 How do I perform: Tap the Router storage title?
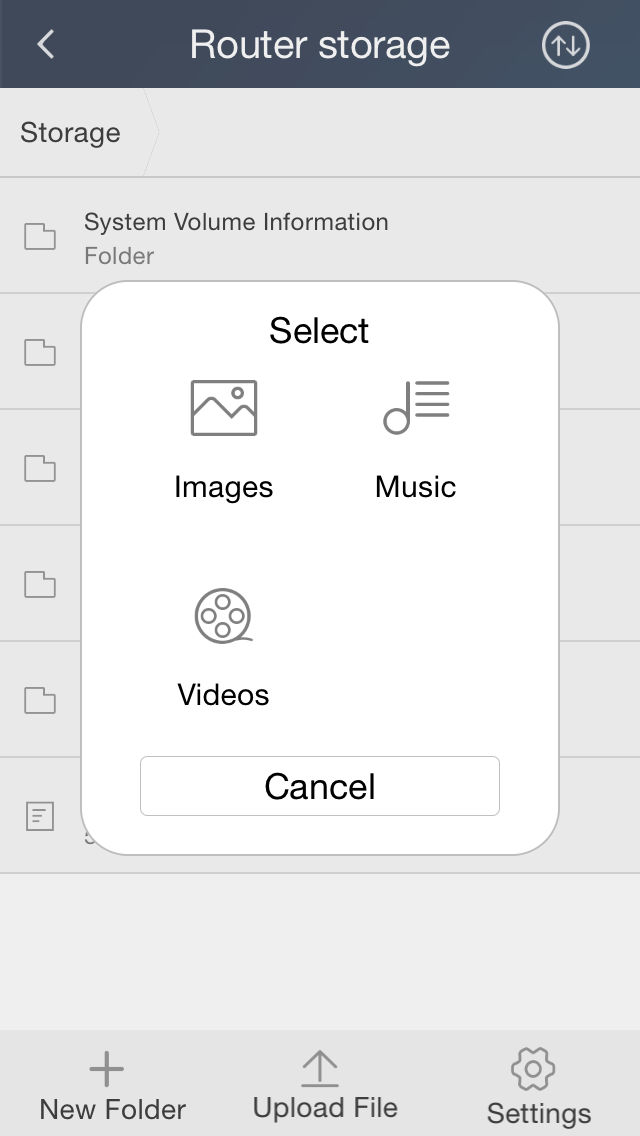click(x=320, y=45)
